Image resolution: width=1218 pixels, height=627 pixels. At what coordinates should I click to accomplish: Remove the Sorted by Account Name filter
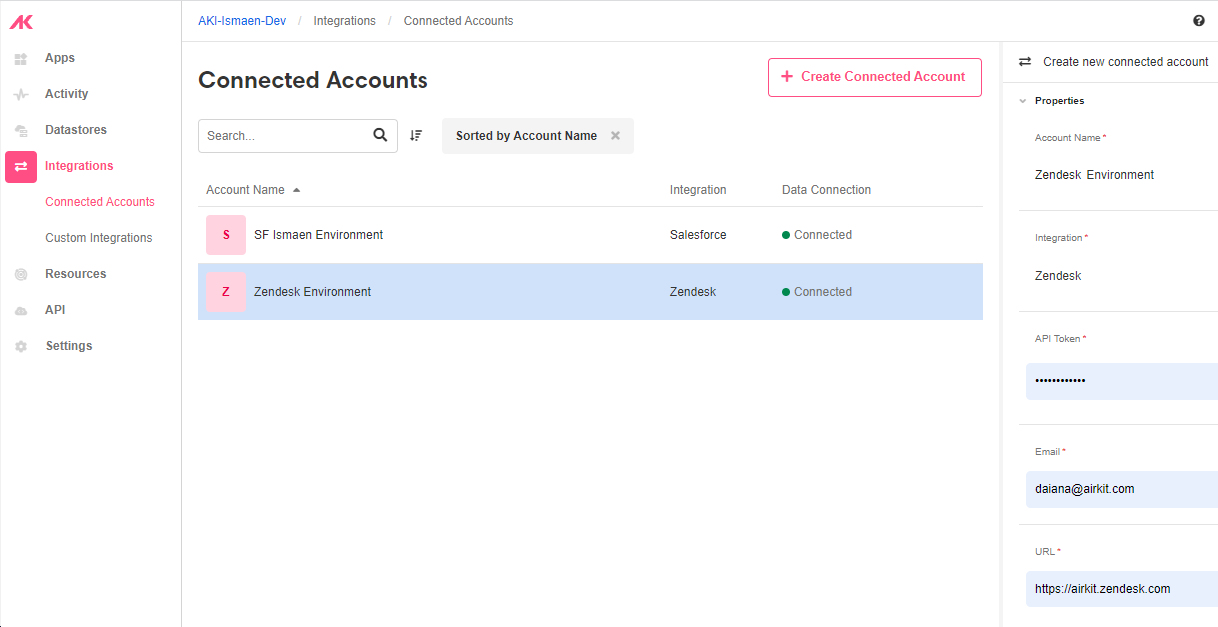click(x=616, y=136)
